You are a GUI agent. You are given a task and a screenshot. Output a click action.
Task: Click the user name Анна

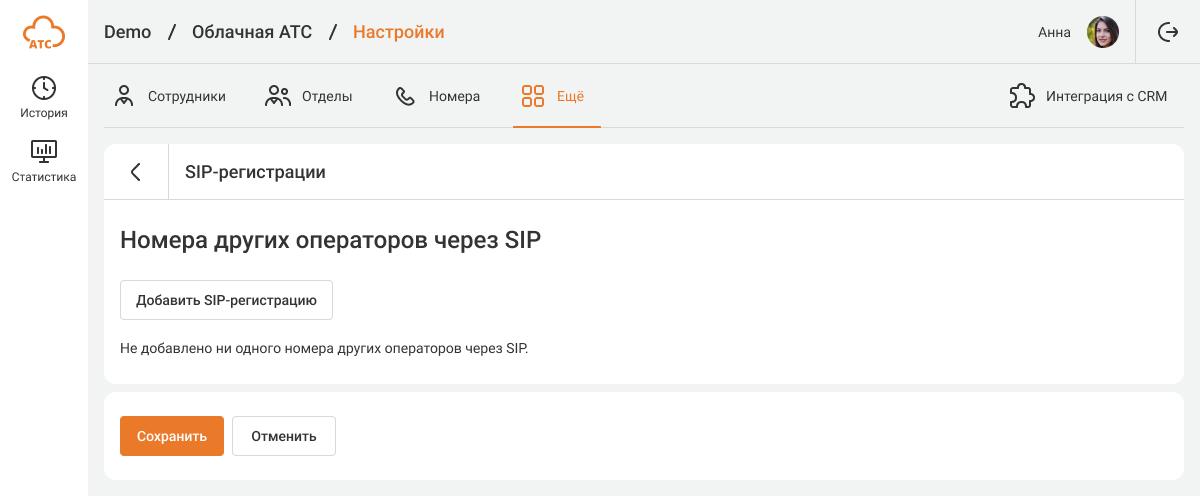pyautogui.click(x=1054, y=32)
